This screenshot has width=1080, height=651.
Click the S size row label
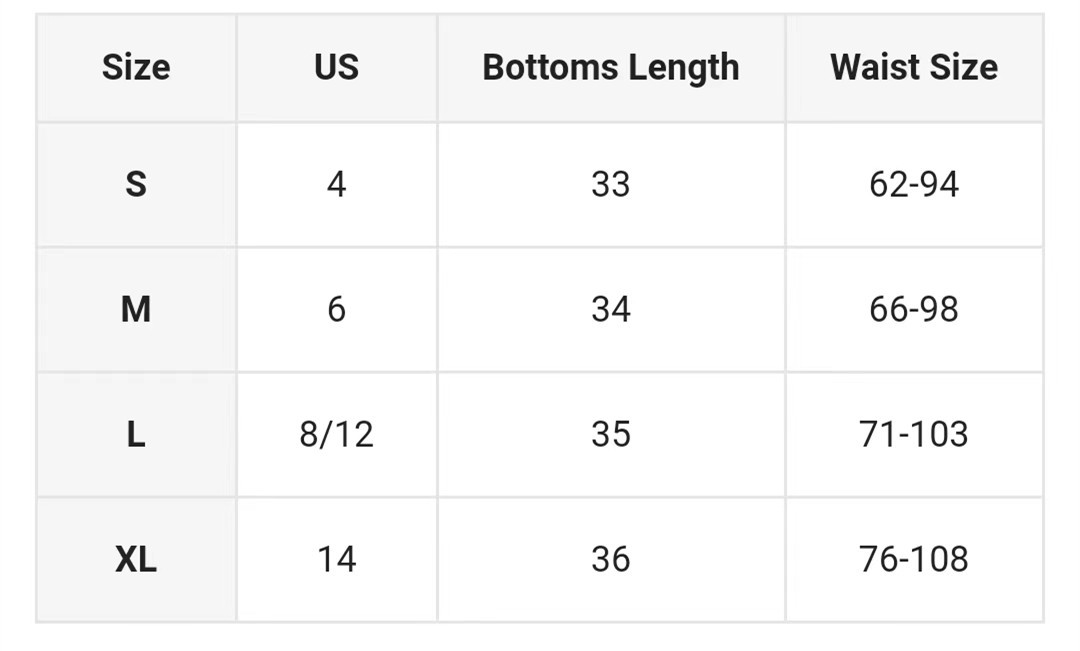point(136,185)
